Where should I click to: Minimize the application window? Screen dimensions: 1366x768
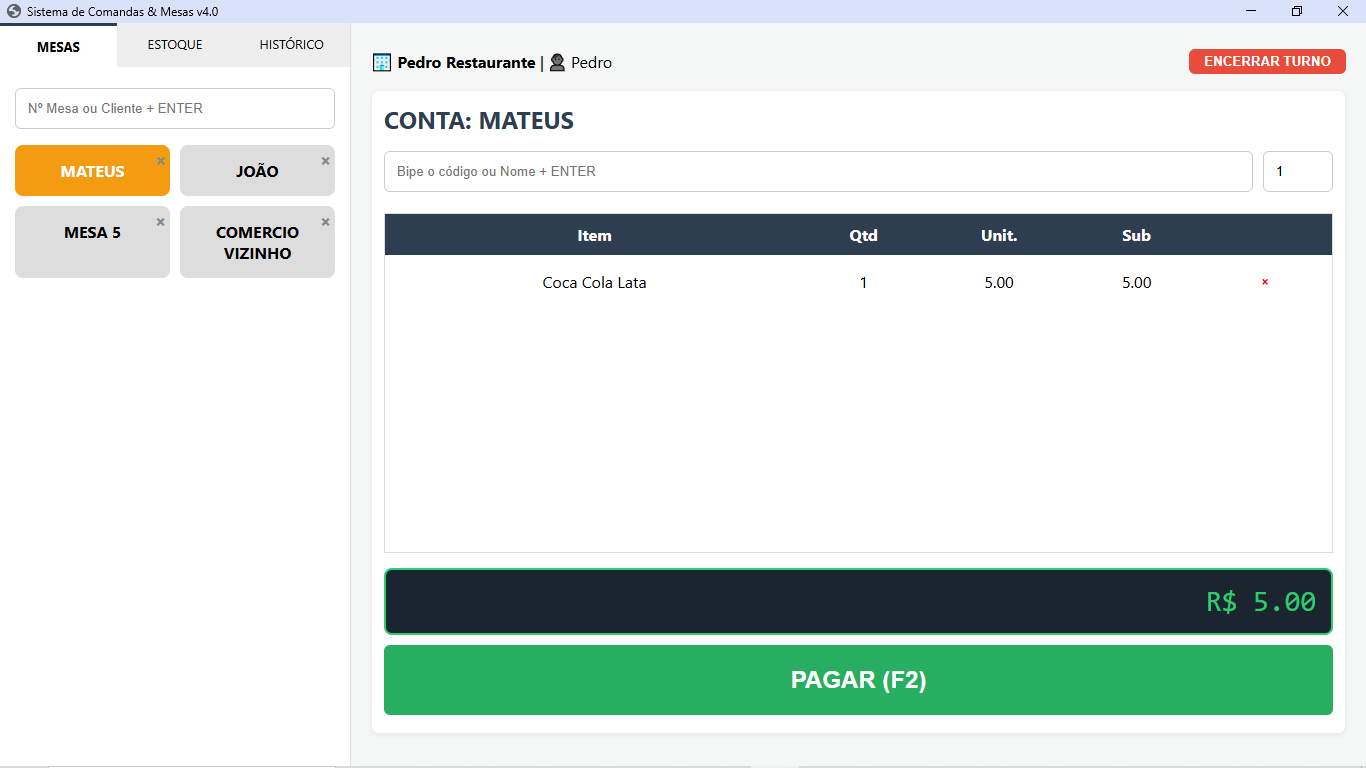[1251, 11]
